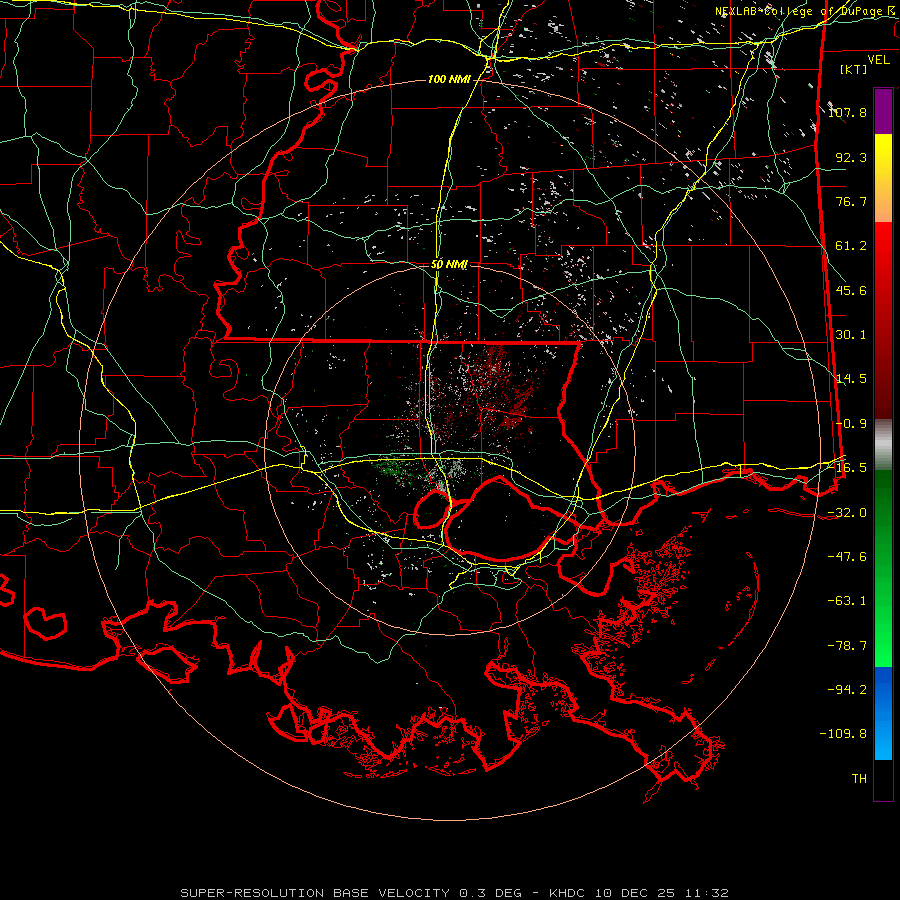The image size is (900, 900).
Task: Click the 76.7 velocity scale value
Action: pos(851,201)
